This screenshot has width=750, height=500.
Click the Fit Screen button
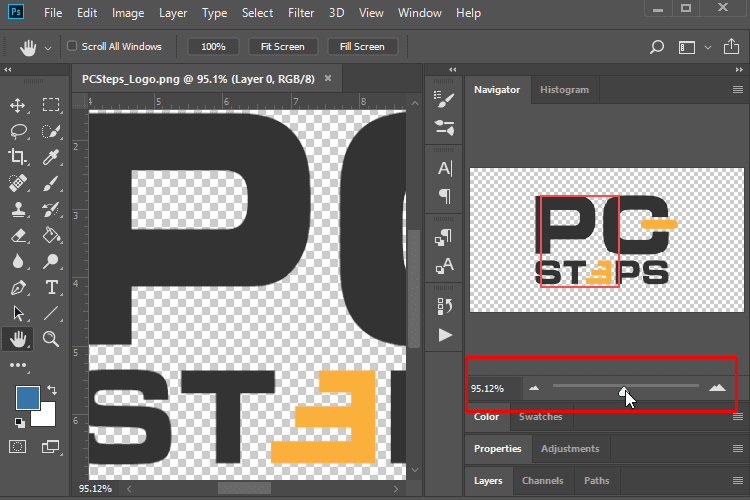pyautogui.click(x=283, y=46)
